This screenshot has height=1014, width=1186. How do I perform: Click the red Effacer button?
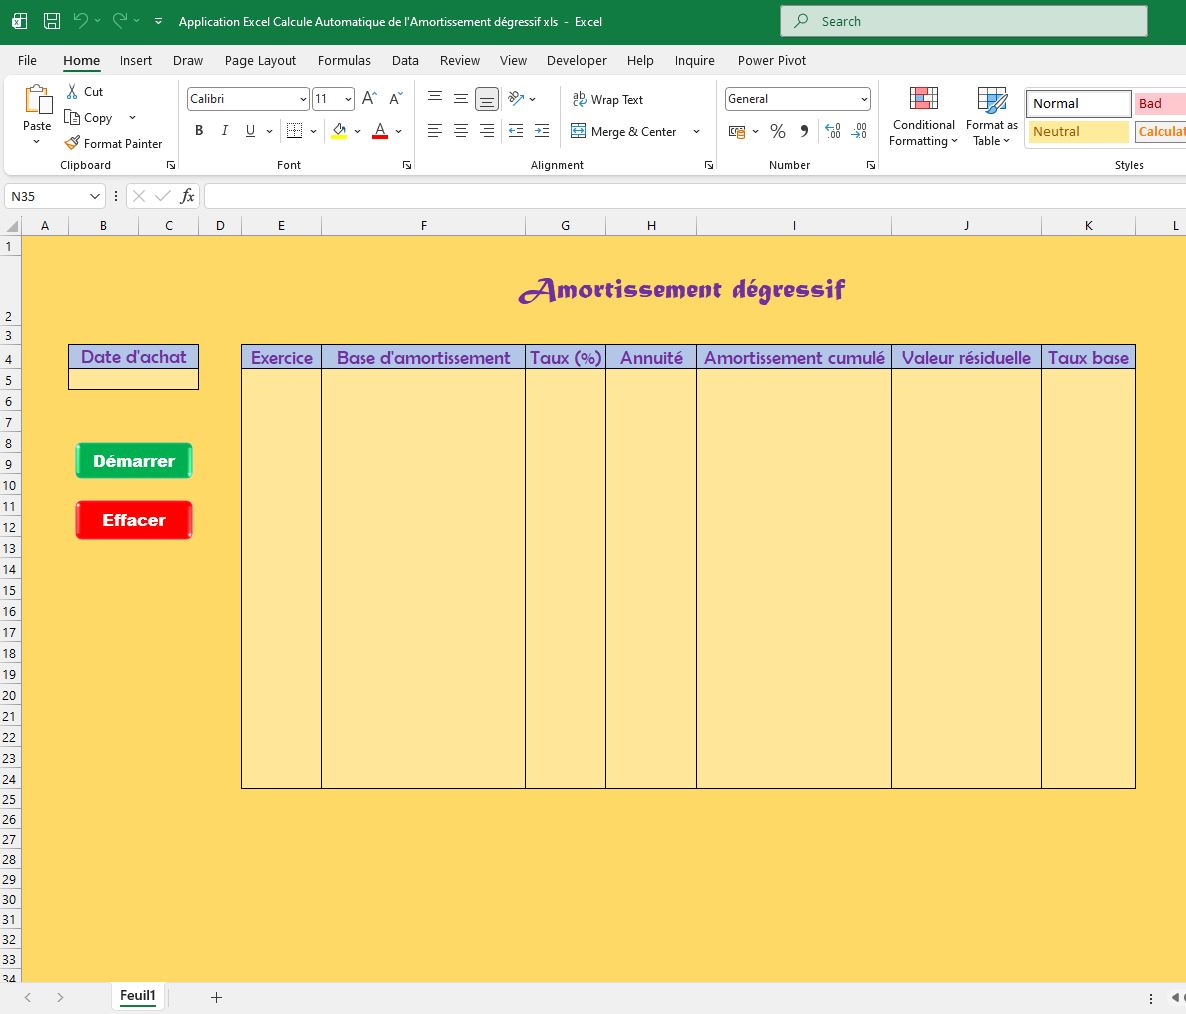coord(134,519)
